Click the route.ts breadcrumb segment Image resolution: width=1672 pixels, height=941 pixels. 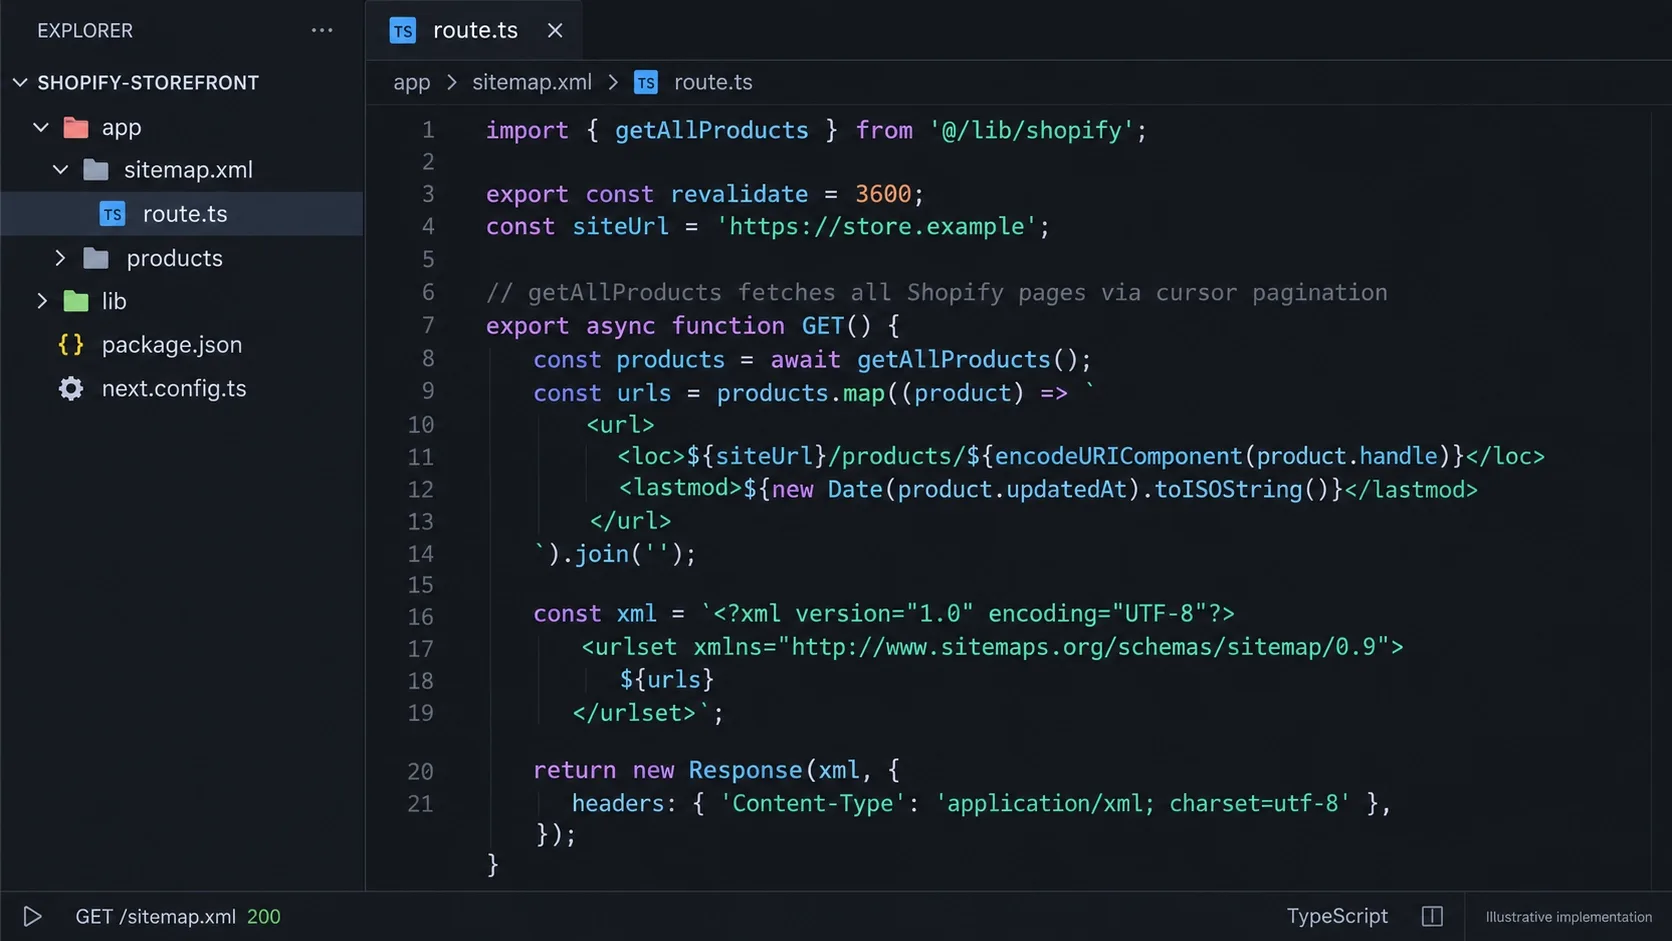713,82
